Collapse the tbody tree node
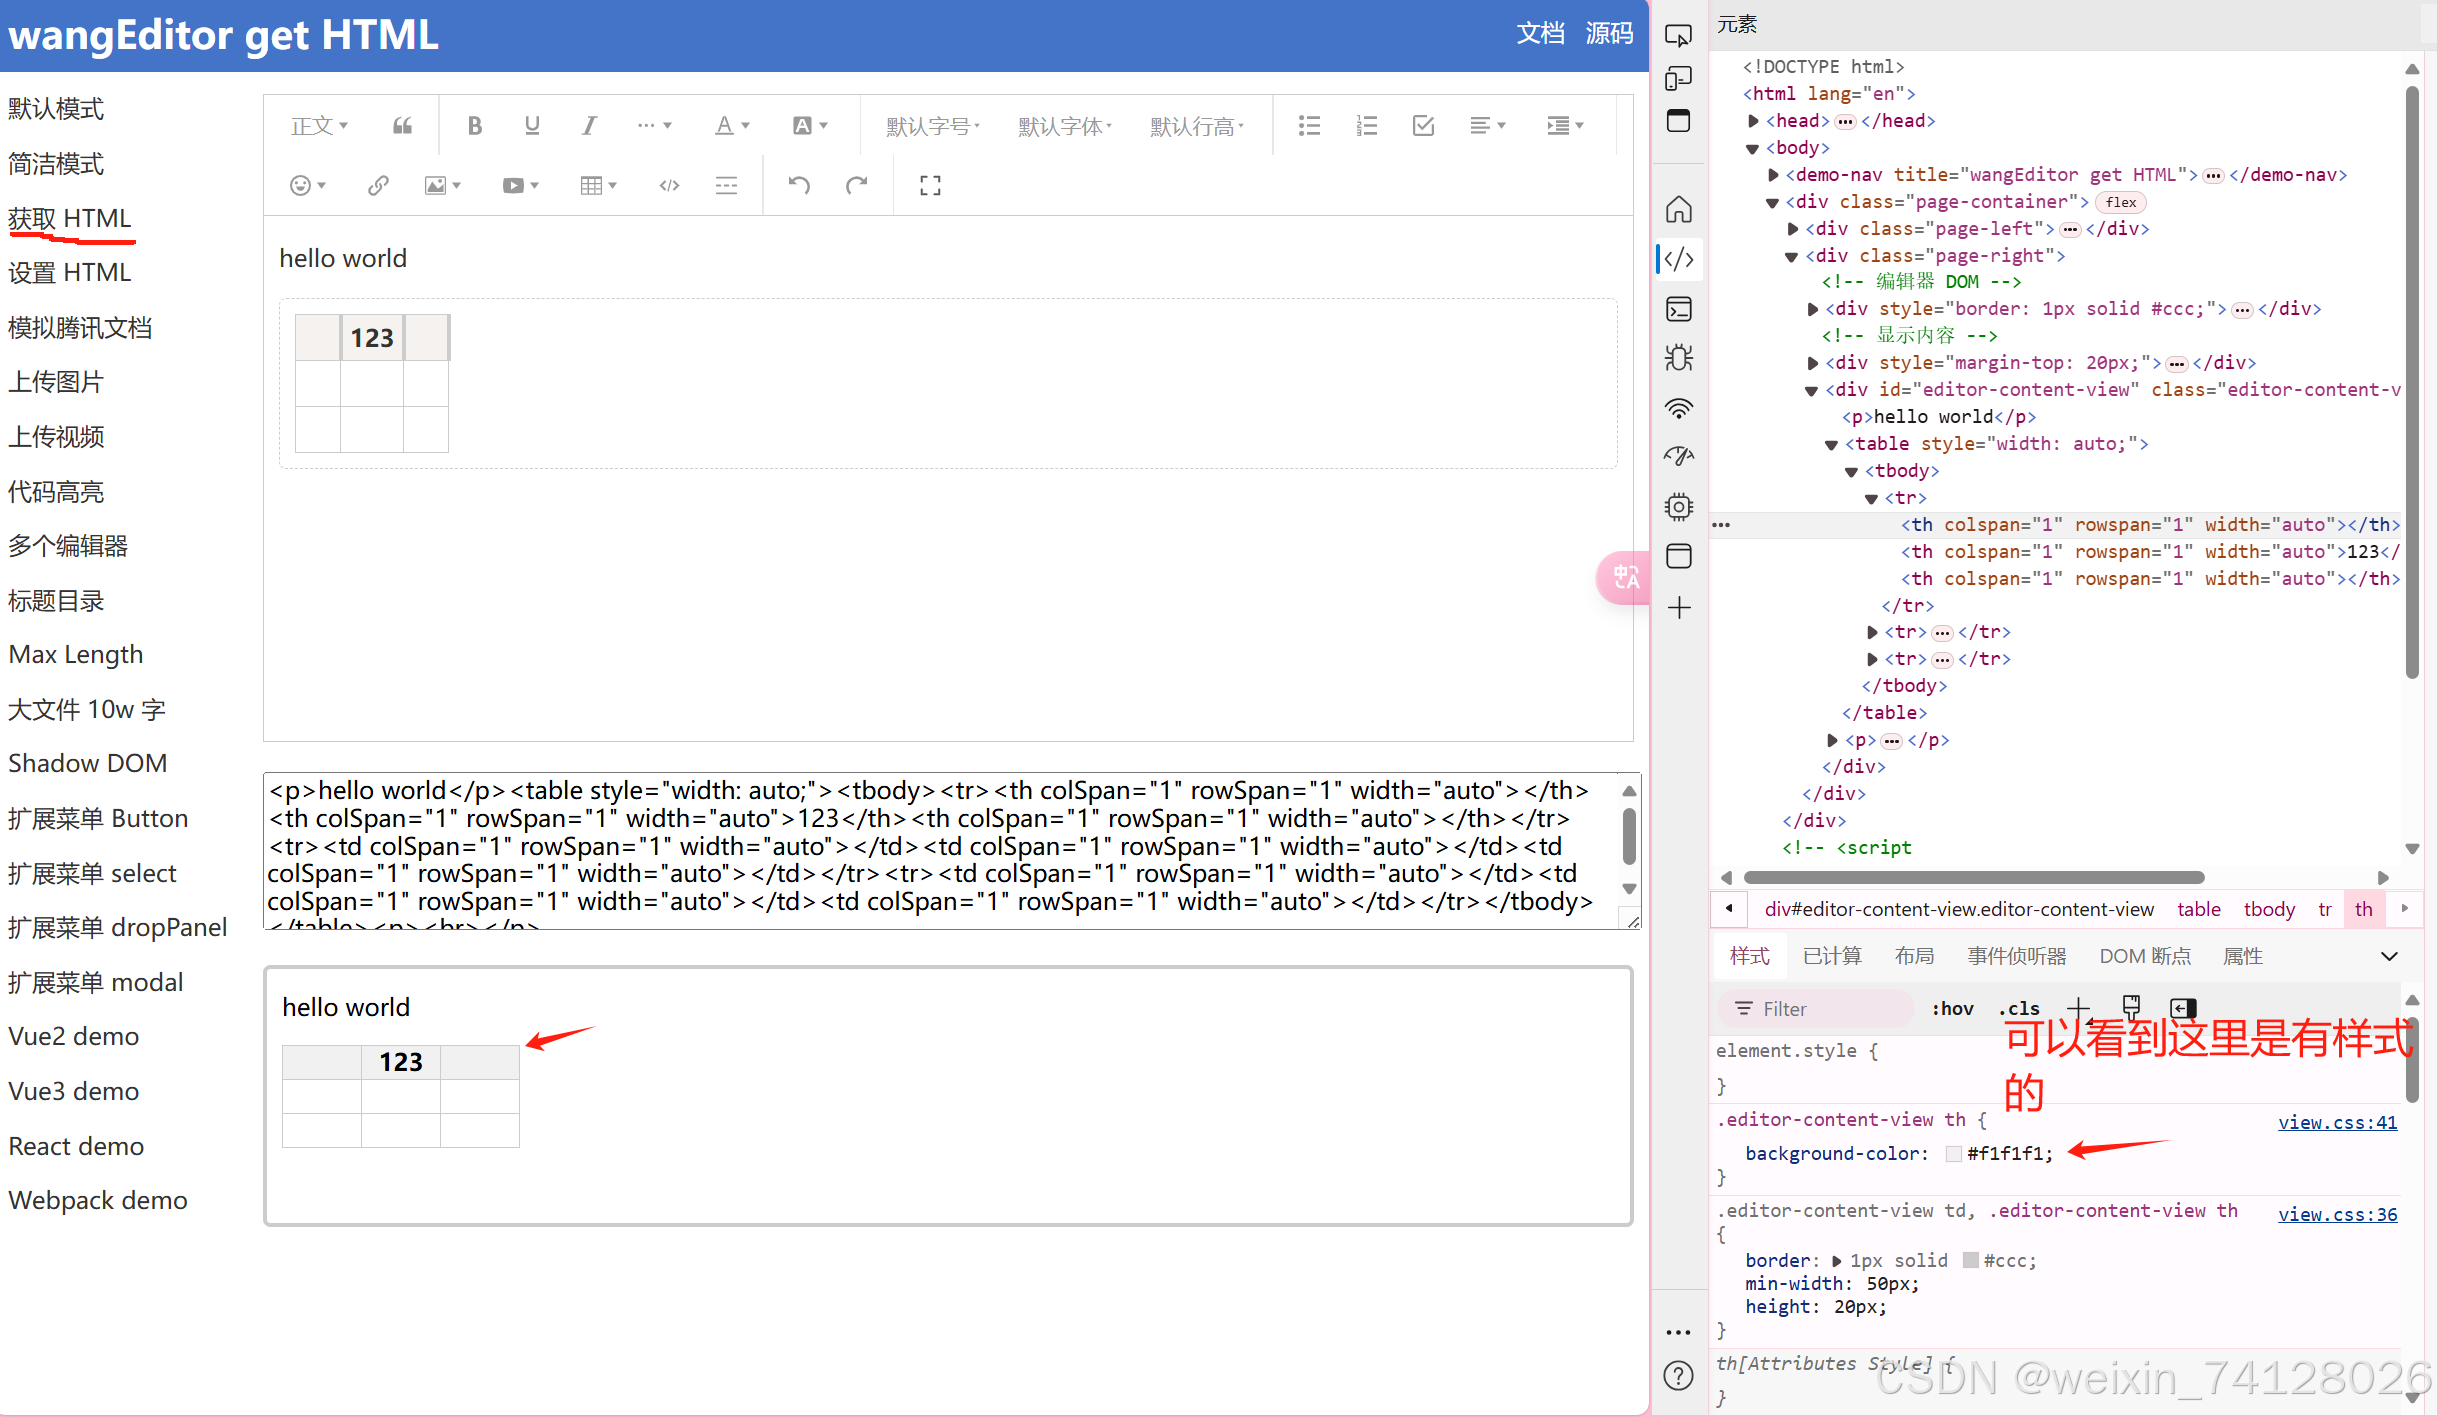Screen dimensions: 2437x1418 (1851, 471)
